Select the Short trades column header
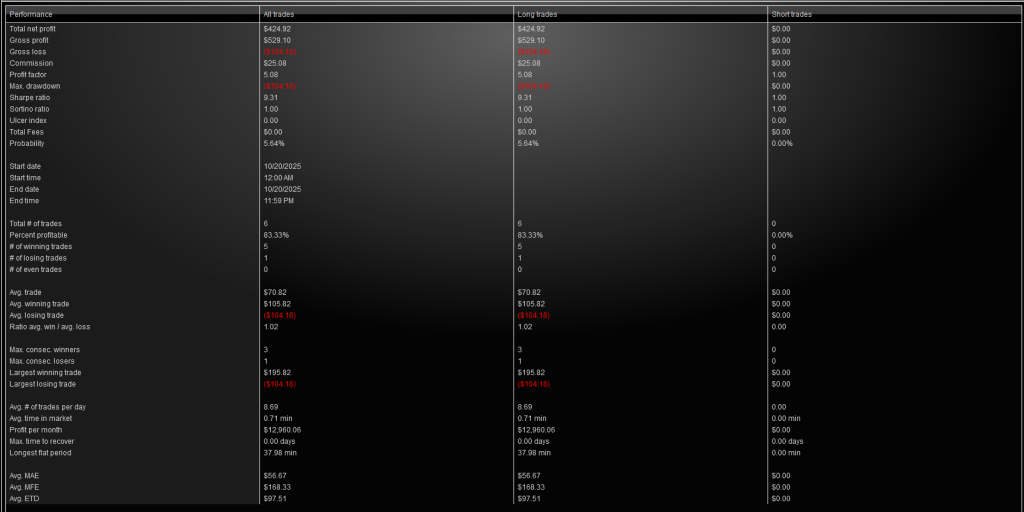The height and width of the screenshot is (512, 1024). [792, 15]
